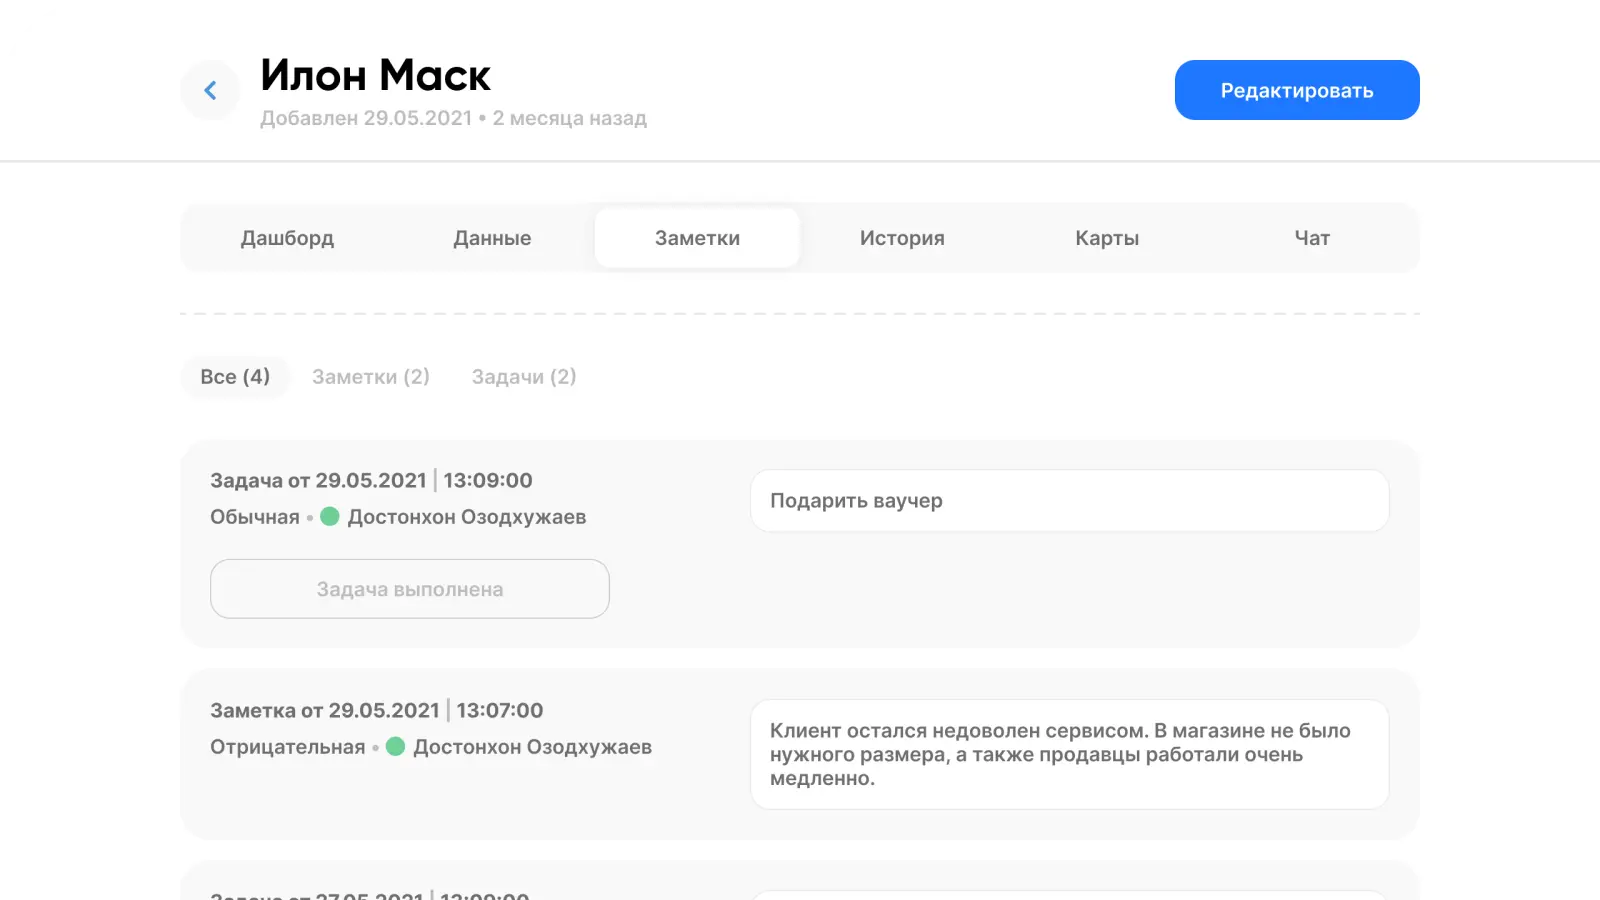Filter by Задачи (2)
Viewport: 1600px width, 900px height.
click(524, 377)
